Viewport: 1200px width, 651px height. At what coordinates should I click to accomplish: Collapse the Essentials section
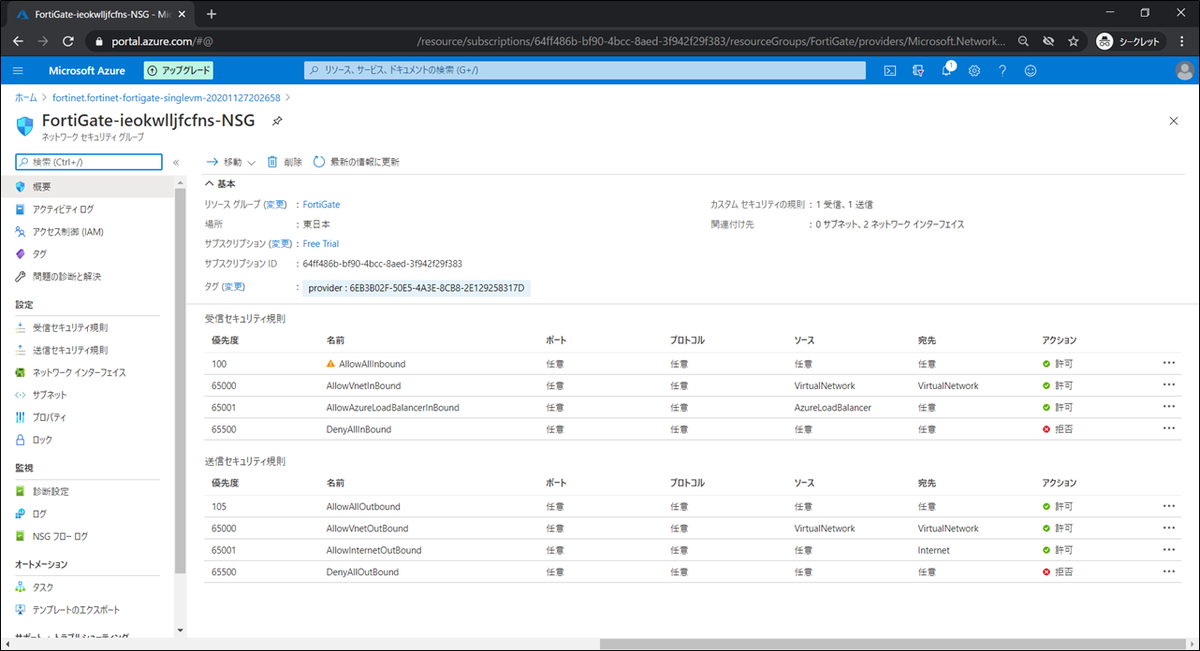coord(220,184)
